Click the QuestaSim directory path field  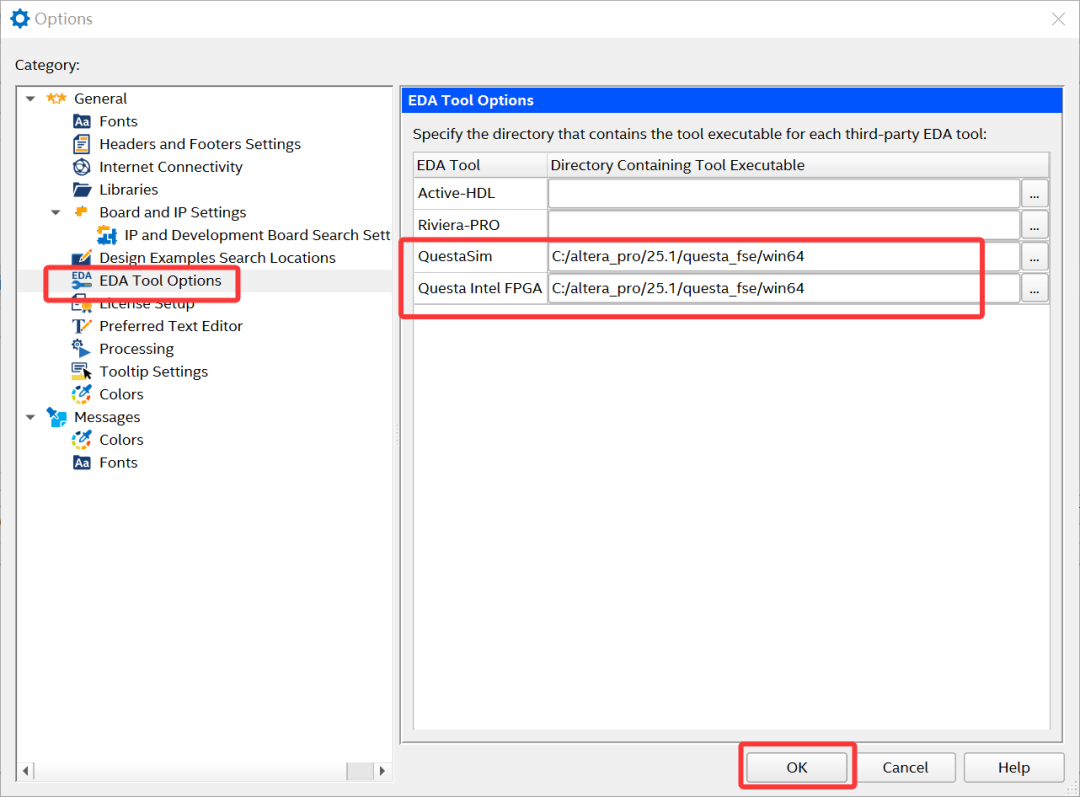784,257
